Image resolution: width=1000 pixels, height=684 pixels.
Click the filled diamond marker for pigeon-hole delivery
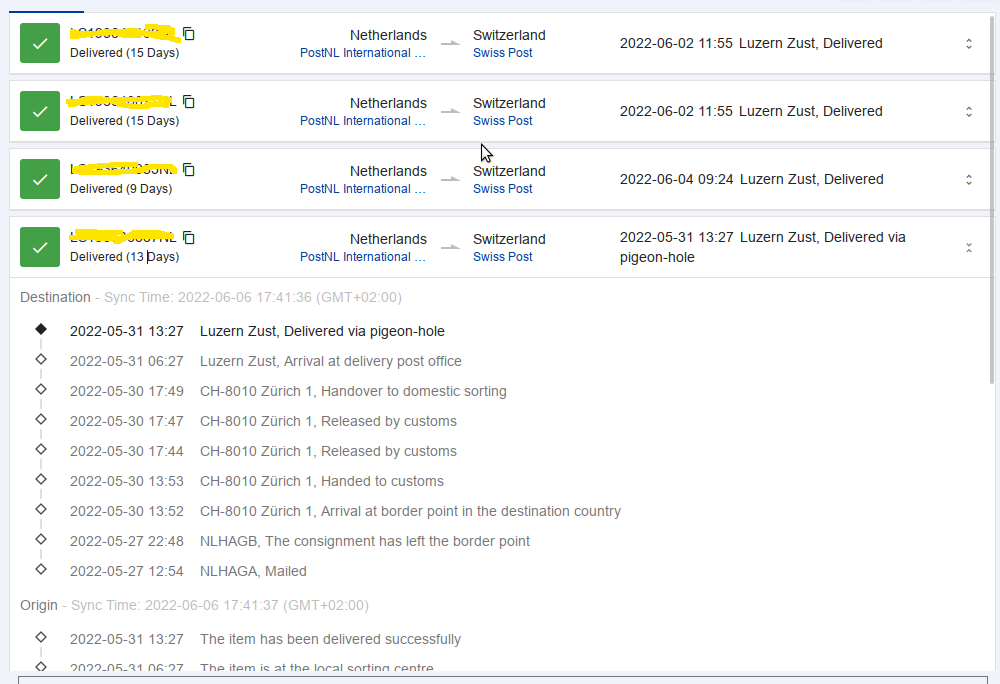click(x=41, y=329)
